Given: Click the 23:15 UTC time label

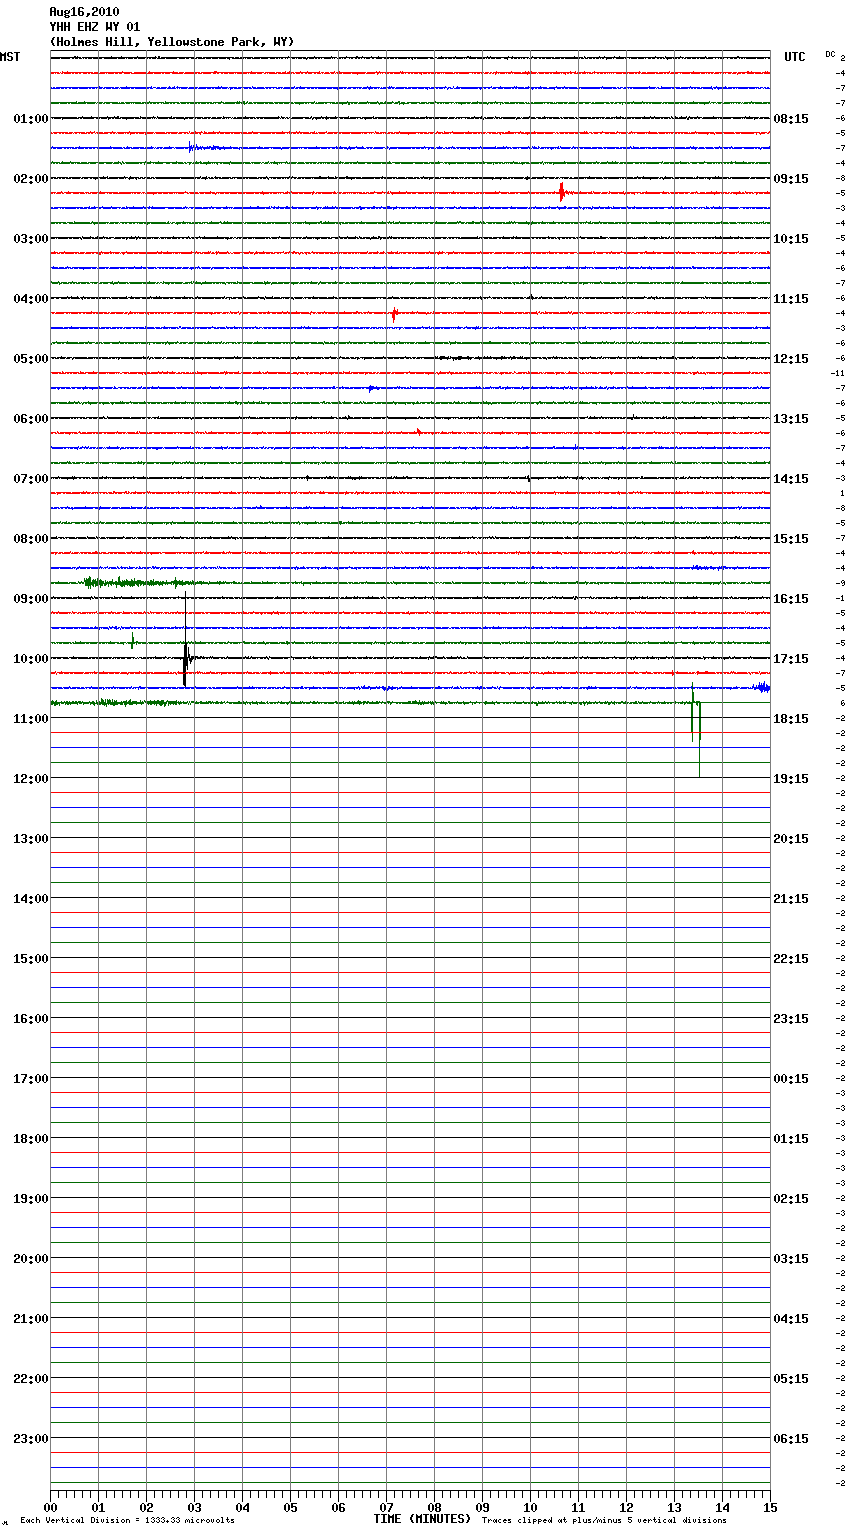Looking at the screenshot, I should tap(791, 1018).
